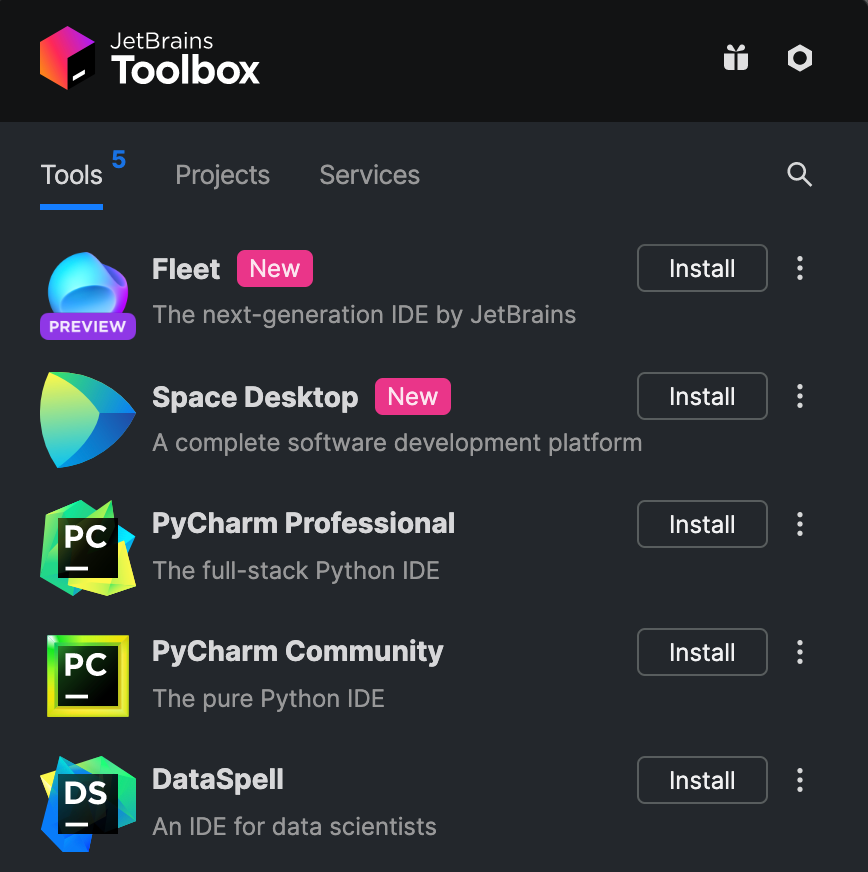Switch to the Projects tab
Viewport: 868px width, 872px height.
(x=222, y=174)
